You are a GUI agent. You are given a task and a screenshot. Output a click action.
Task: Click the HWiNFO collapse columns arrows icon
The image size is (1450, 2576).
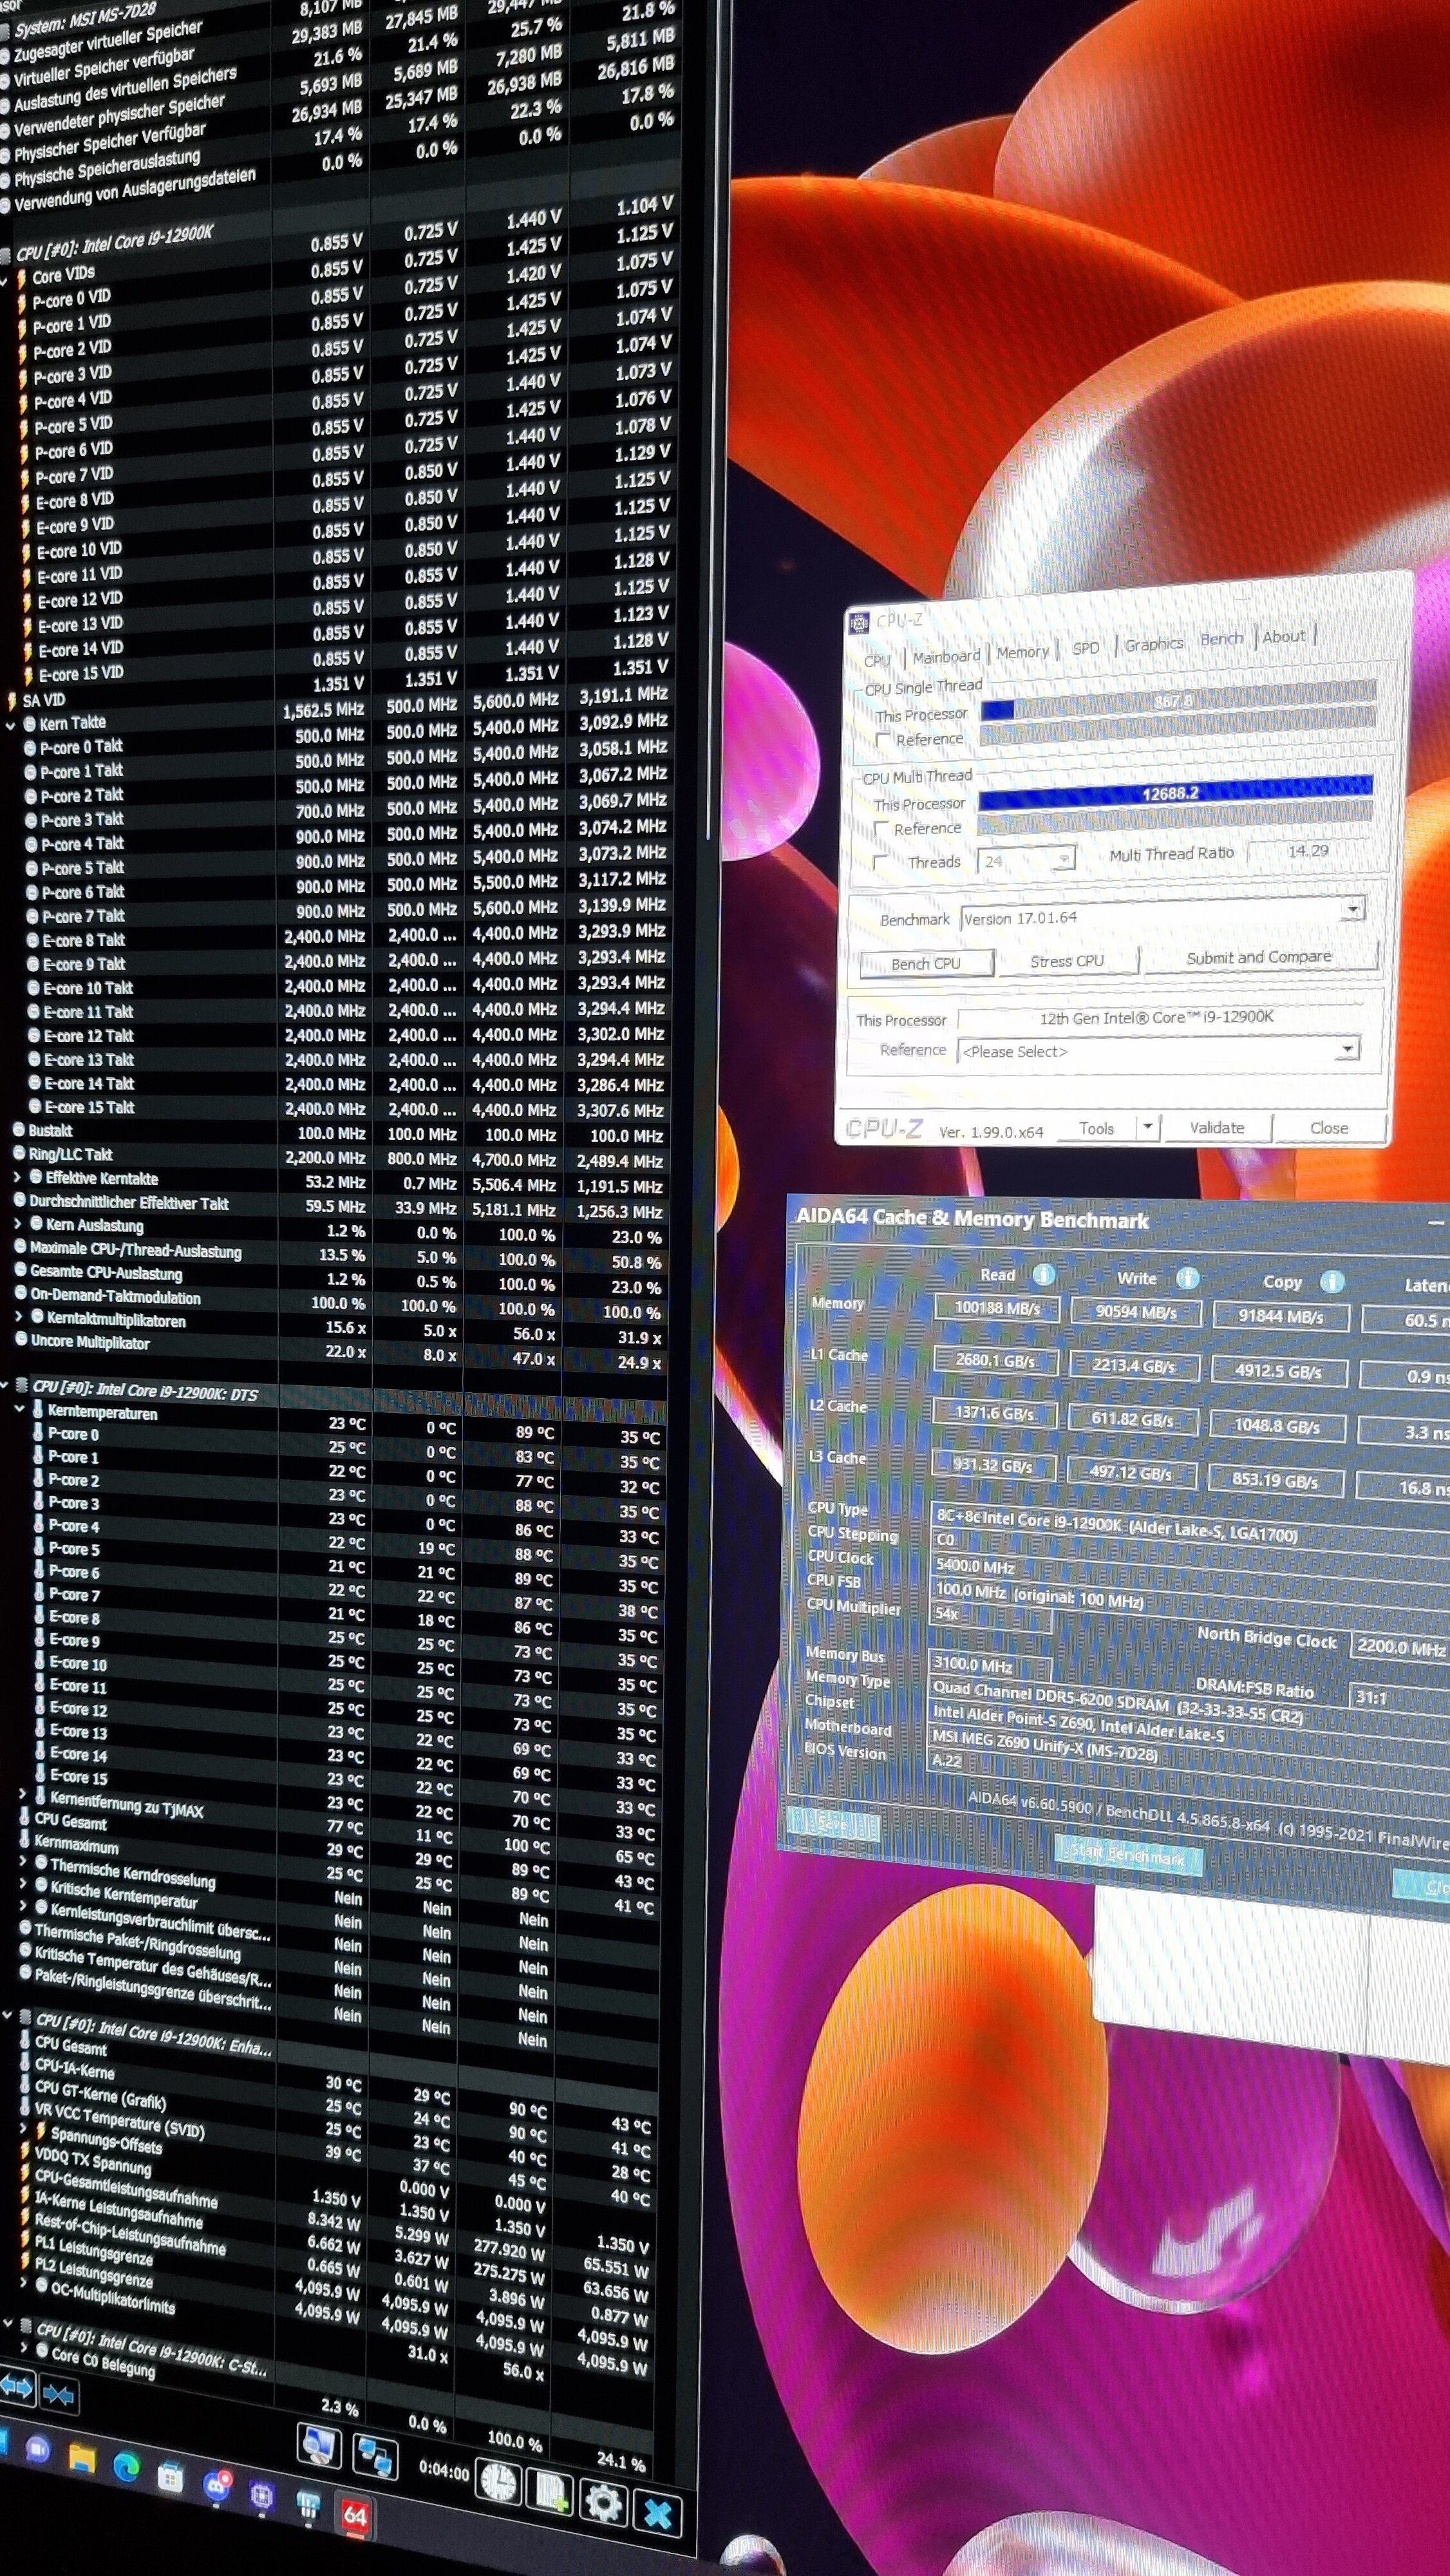(x=58, y=2395)
